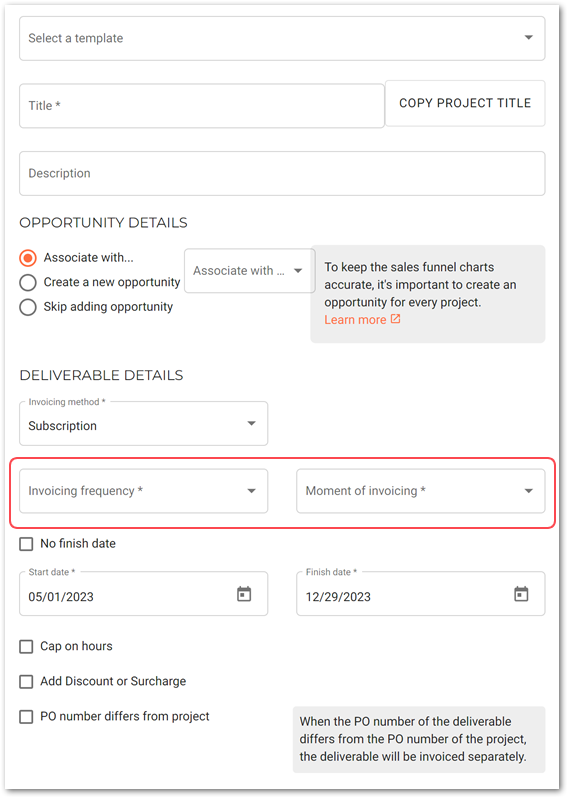Image resolution: width=568 pixels, height=798 pixels.
Task: Open the Moment of invoicing dropdown
Action: pyautogui.click(x=420, y=491)
